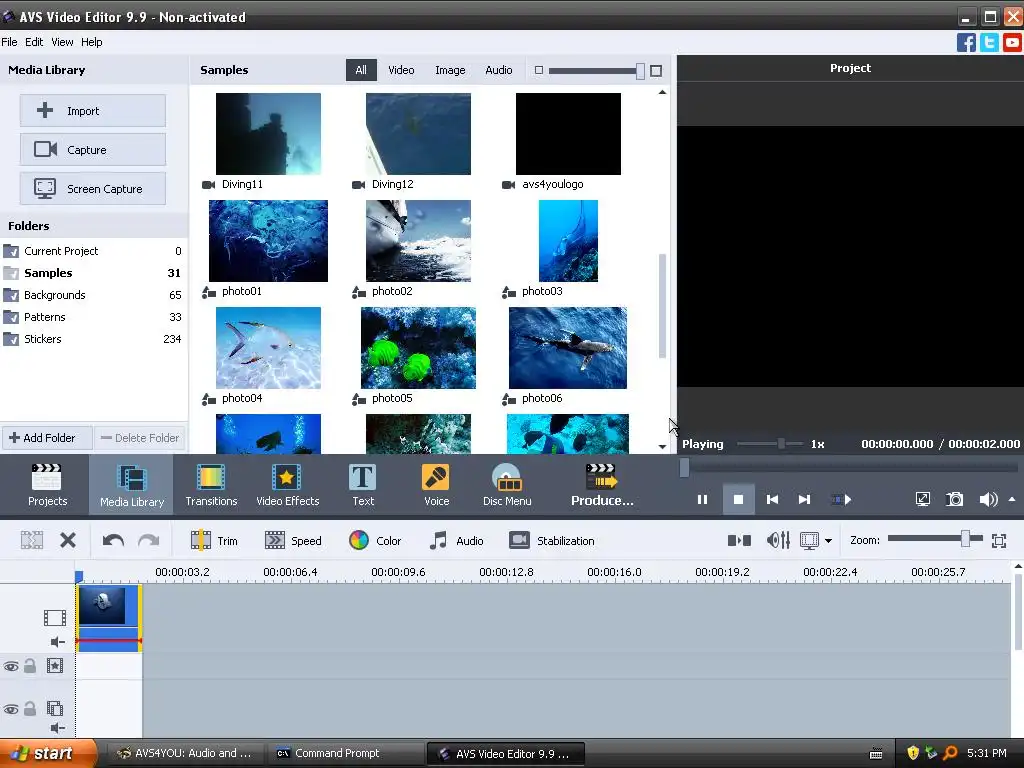This screenshot has height=768, width=1024.
Task: Open the Facebook link icon
Action: click(x=967, y=42)
